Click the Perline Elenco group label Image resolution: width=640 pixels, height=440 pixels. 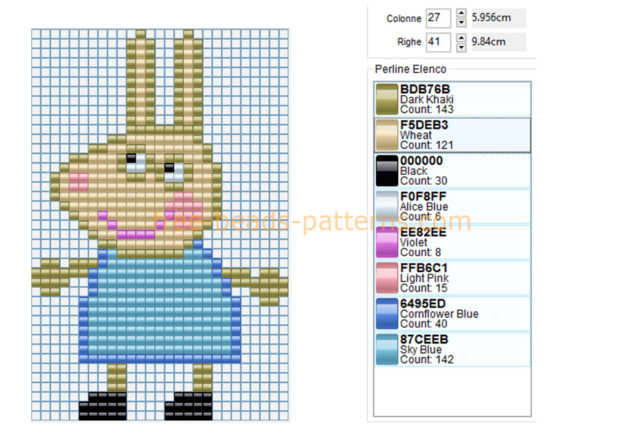pos(410,69)
